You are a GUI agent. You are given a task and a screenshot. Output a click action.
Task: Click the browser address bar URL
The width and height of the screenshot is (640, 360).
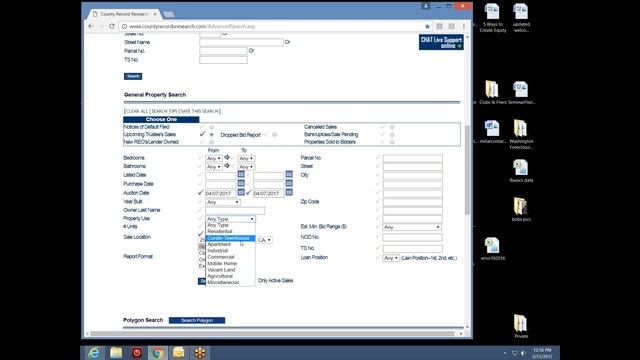(192, 26)
